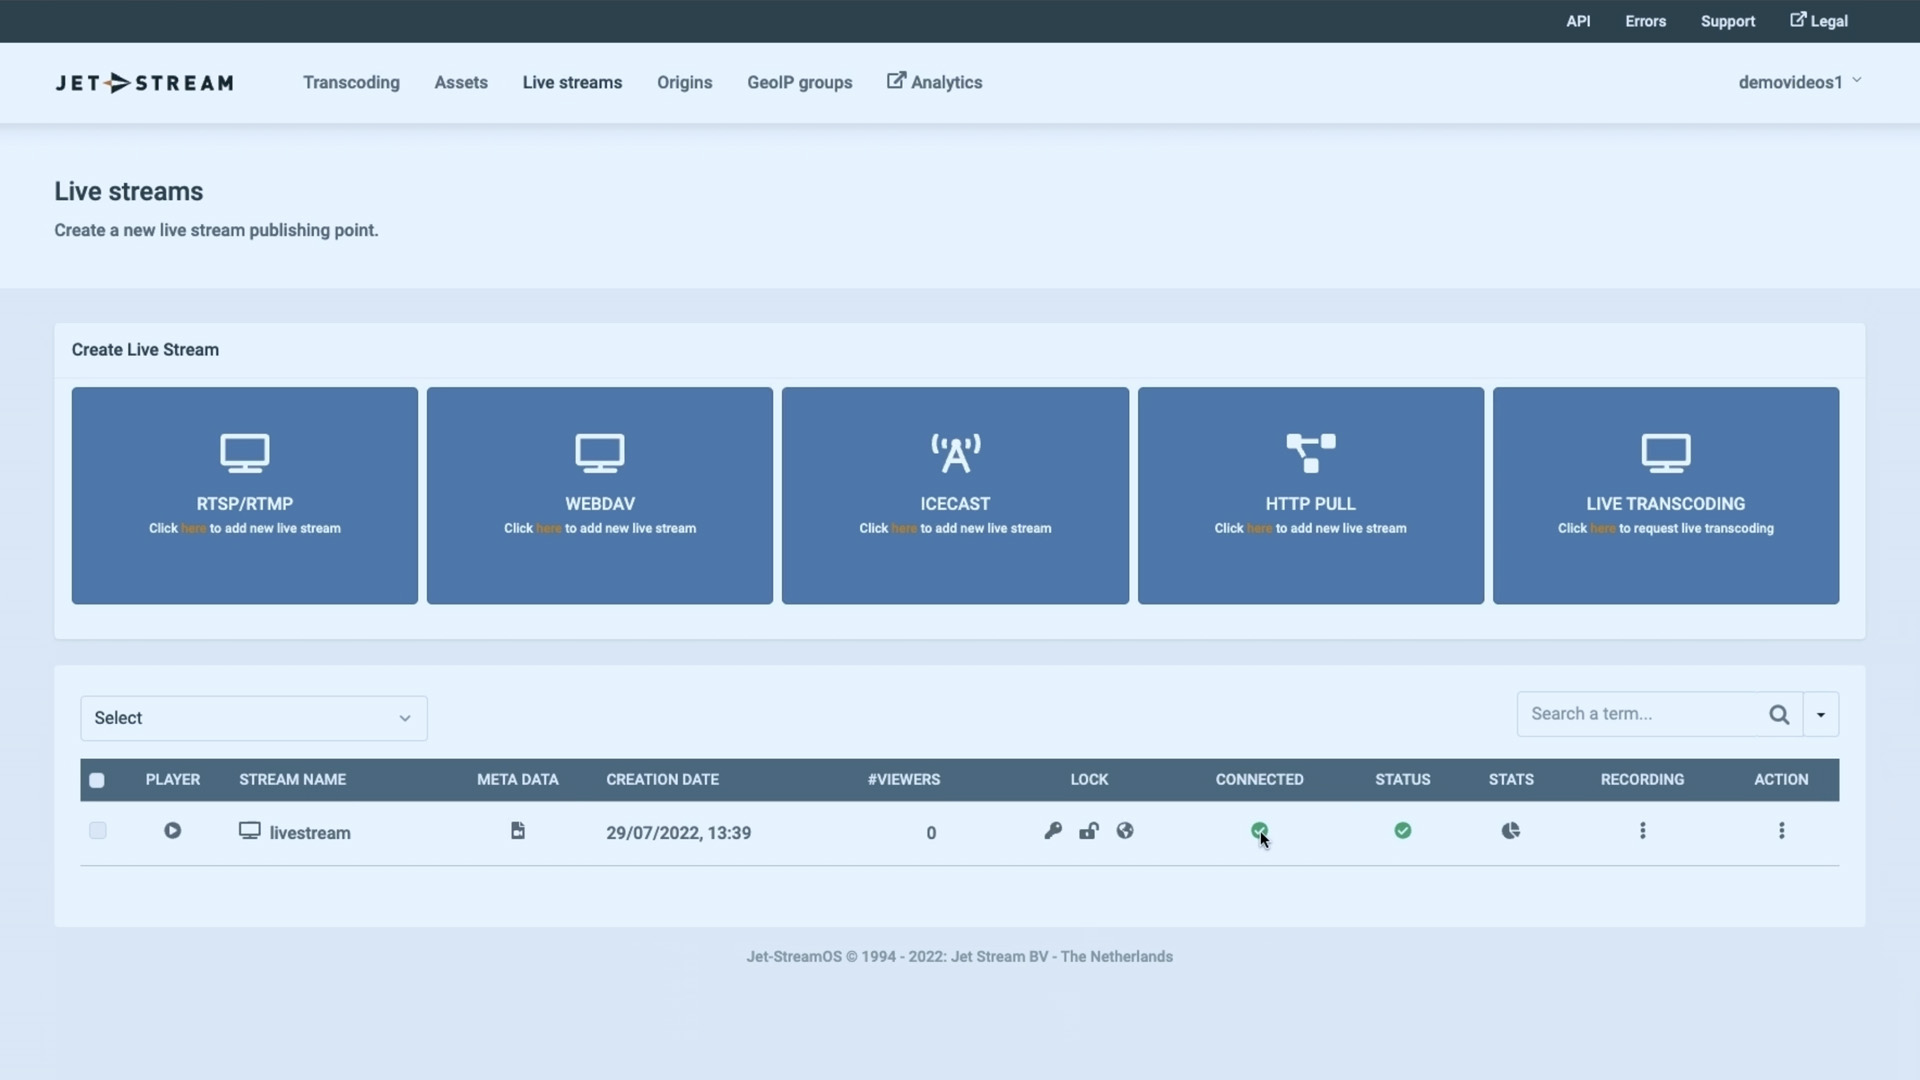Open the stats pie chart for livestream
Image resolution: width=1920 pixels, height=1080 pixels.
click(1510, 831)
